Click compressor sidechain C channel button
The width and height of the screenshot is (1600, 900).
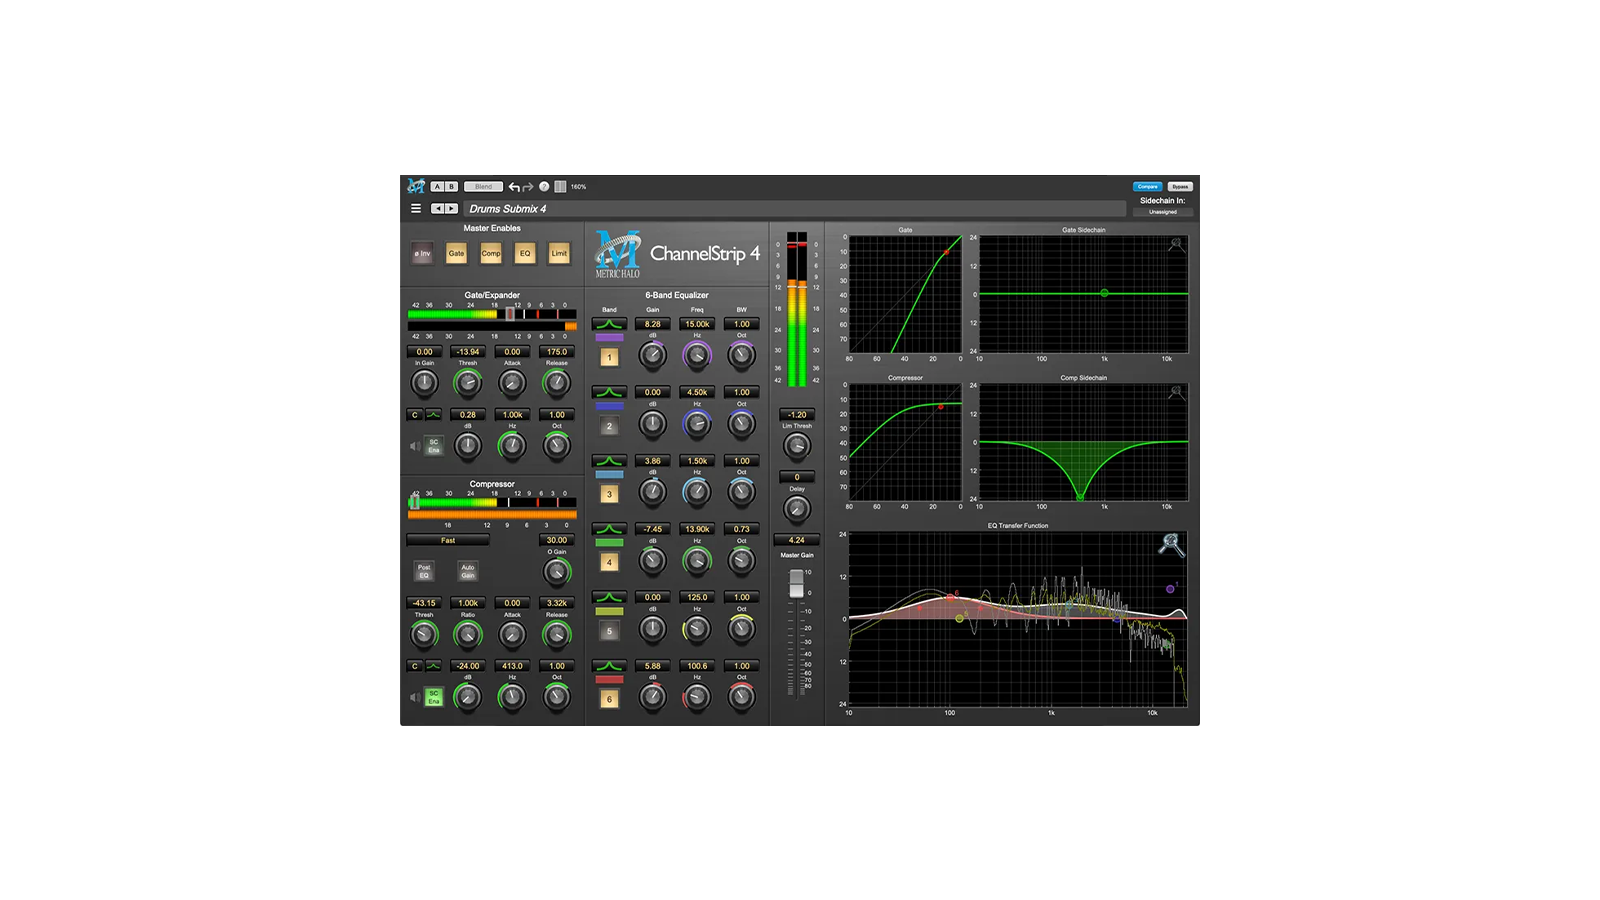tap(415, 666)
